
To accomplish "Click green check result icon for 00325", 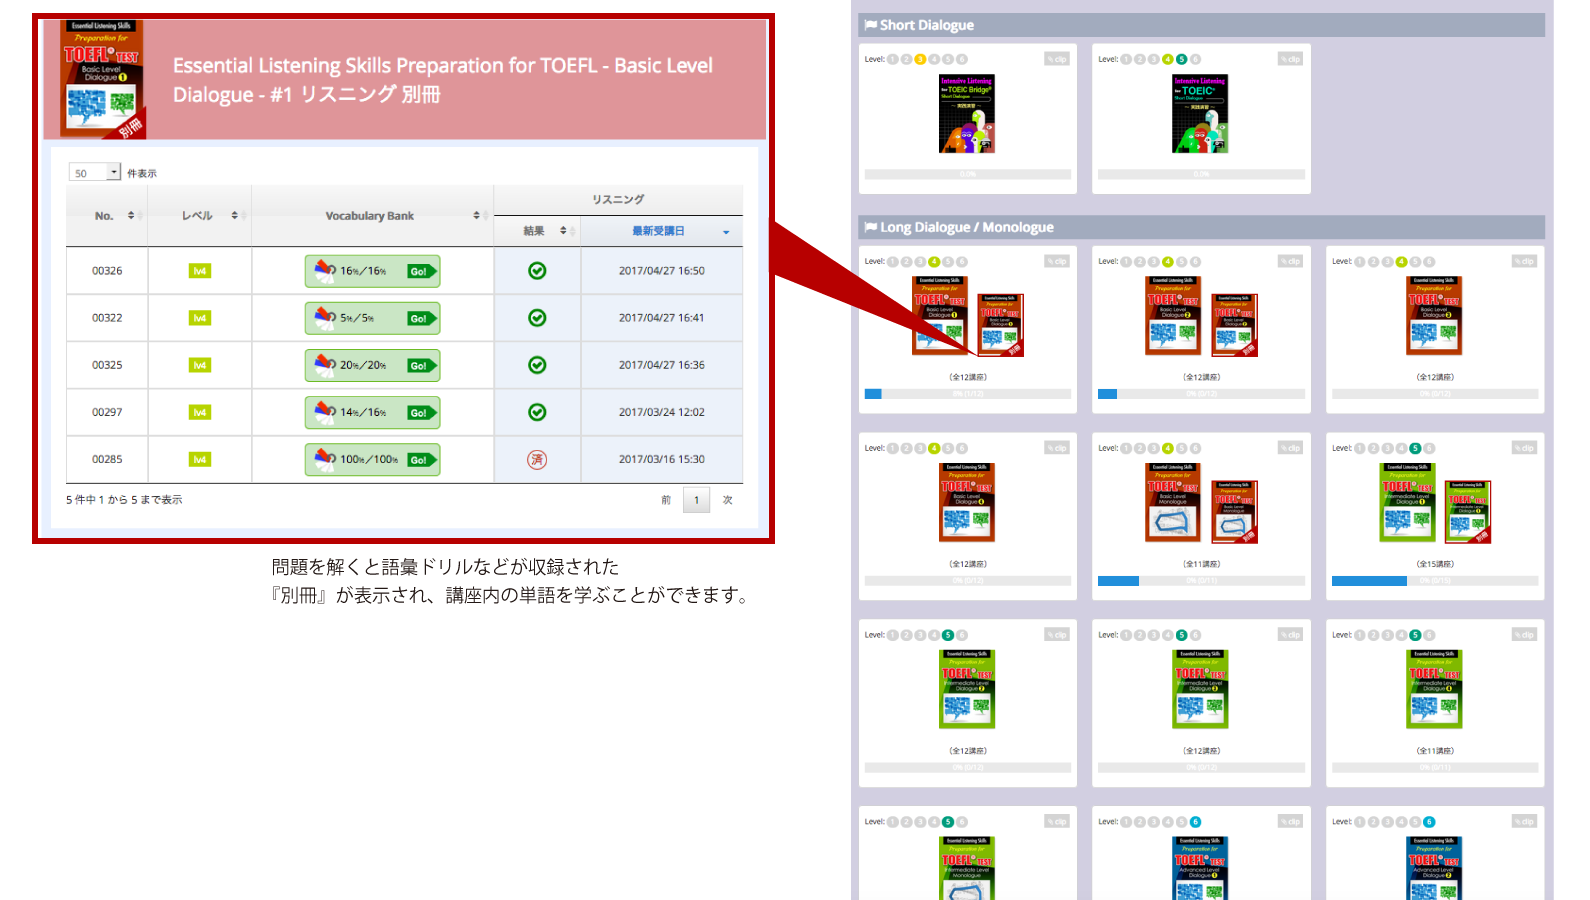I will 537,365.
